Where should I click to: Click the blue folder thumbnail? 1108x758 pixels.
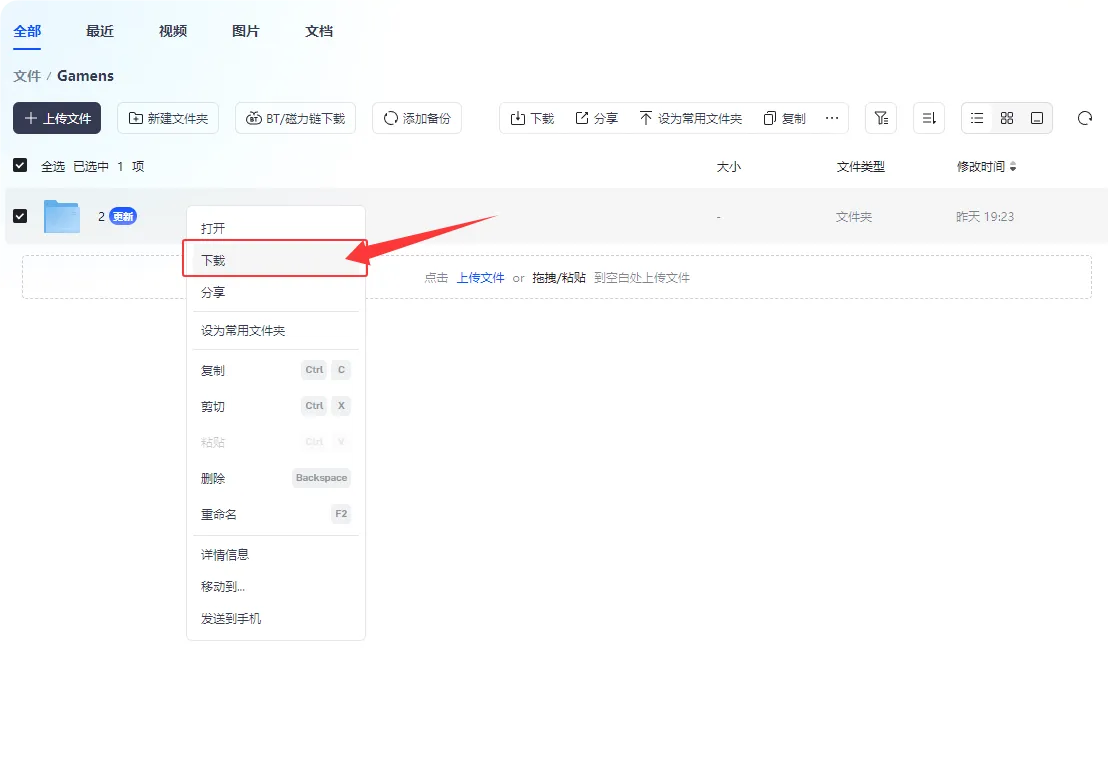click(x=61, y=216)
